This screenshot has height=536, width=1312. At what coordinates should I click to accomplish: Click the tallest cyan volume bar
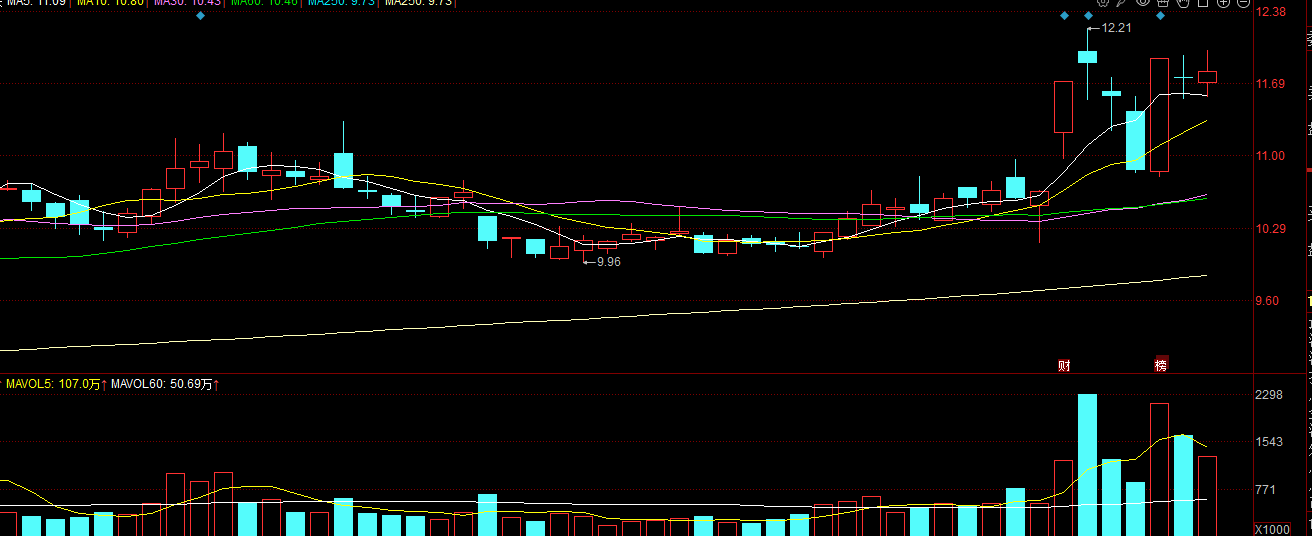pos(1088,465)
